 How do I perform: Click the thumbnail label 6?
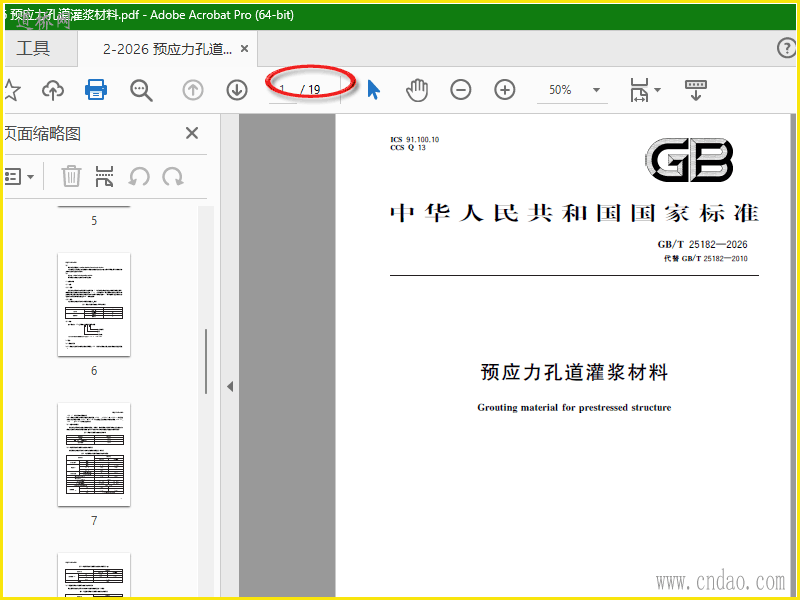pos(94,371)
